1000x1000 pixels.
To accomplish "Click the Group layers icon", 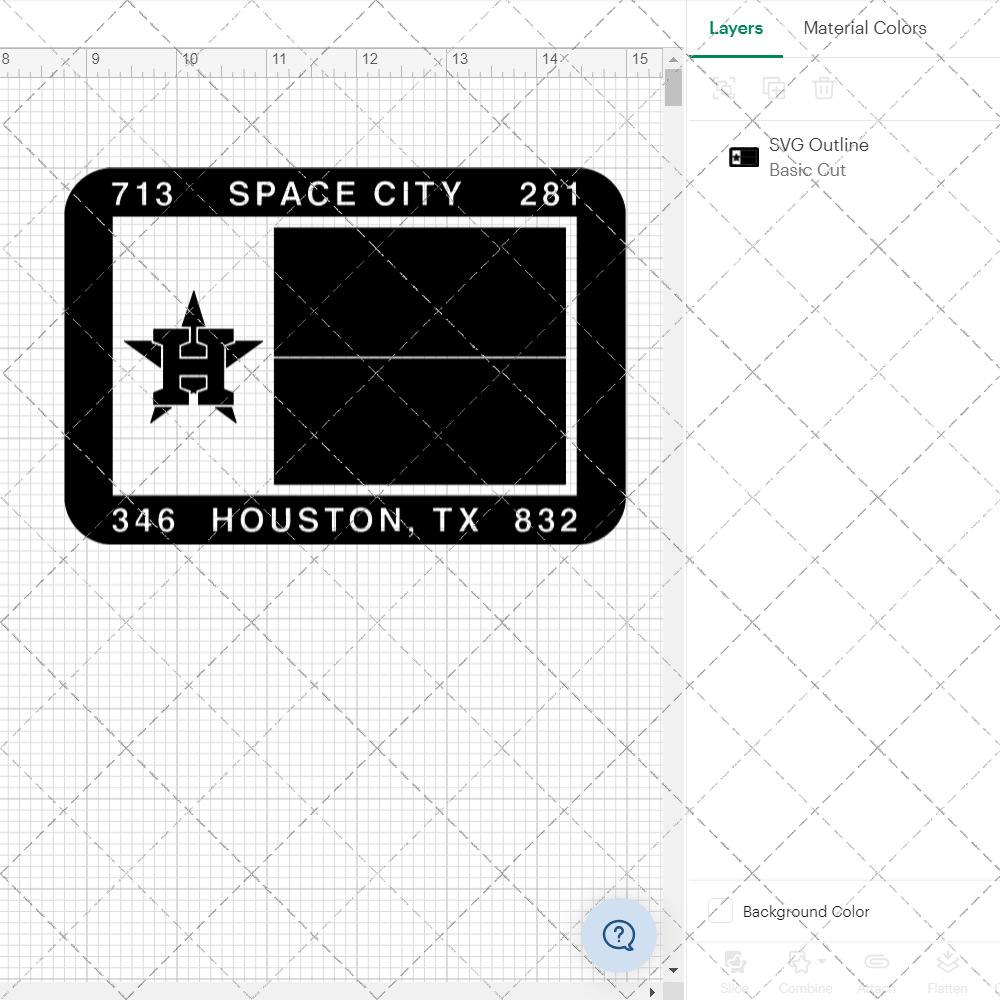I will (x=724, y=87).
